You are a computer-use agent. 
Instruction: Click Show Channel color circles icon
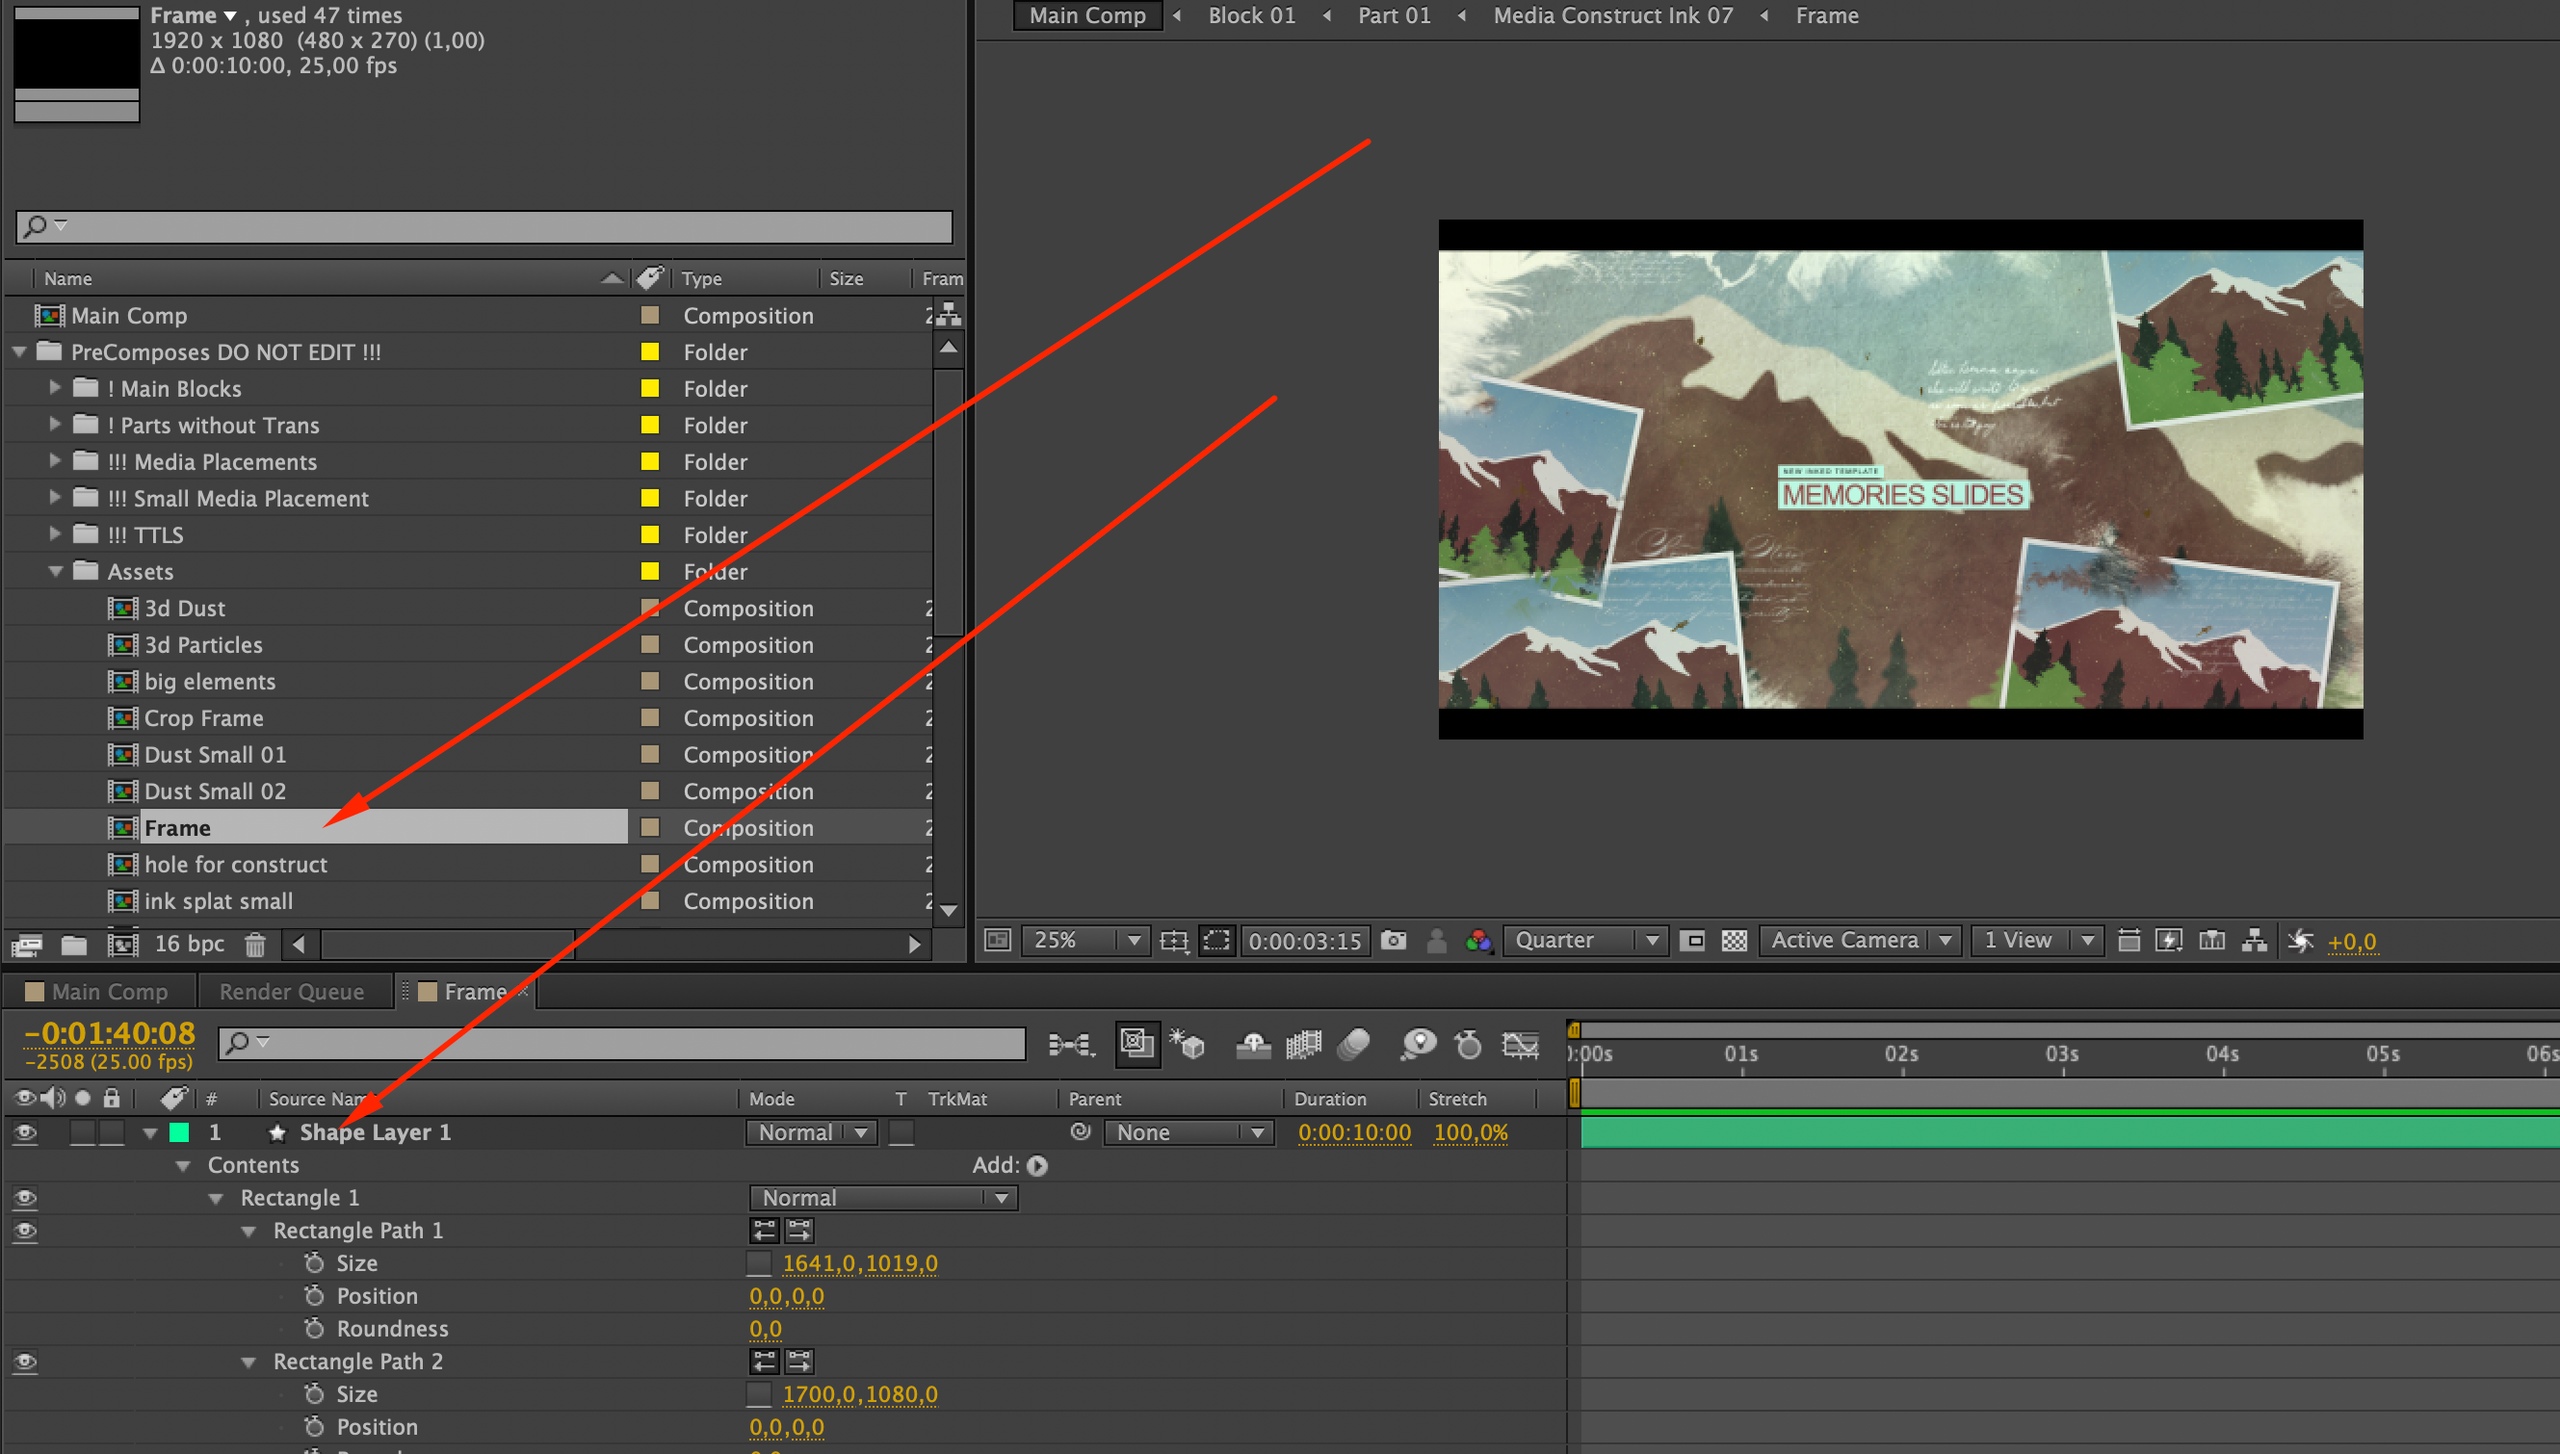click(x=1478, y=940)
